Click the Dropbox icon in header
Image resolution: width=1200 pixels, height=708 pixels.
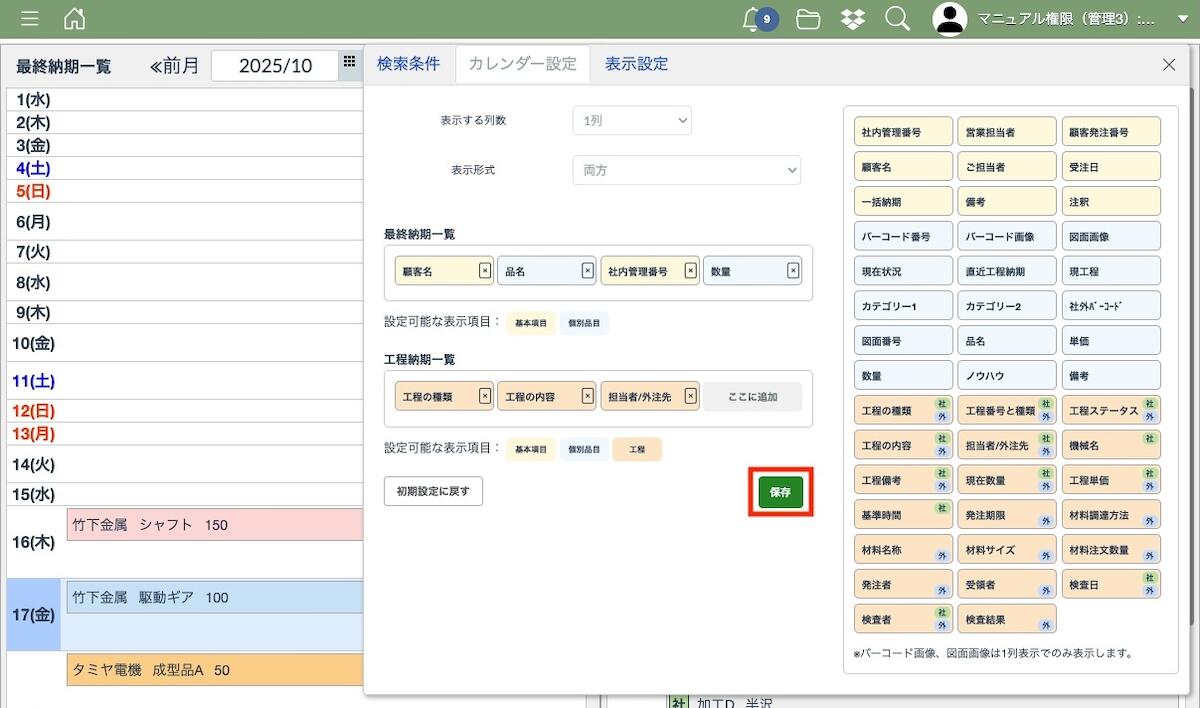(x=853, y=19)
